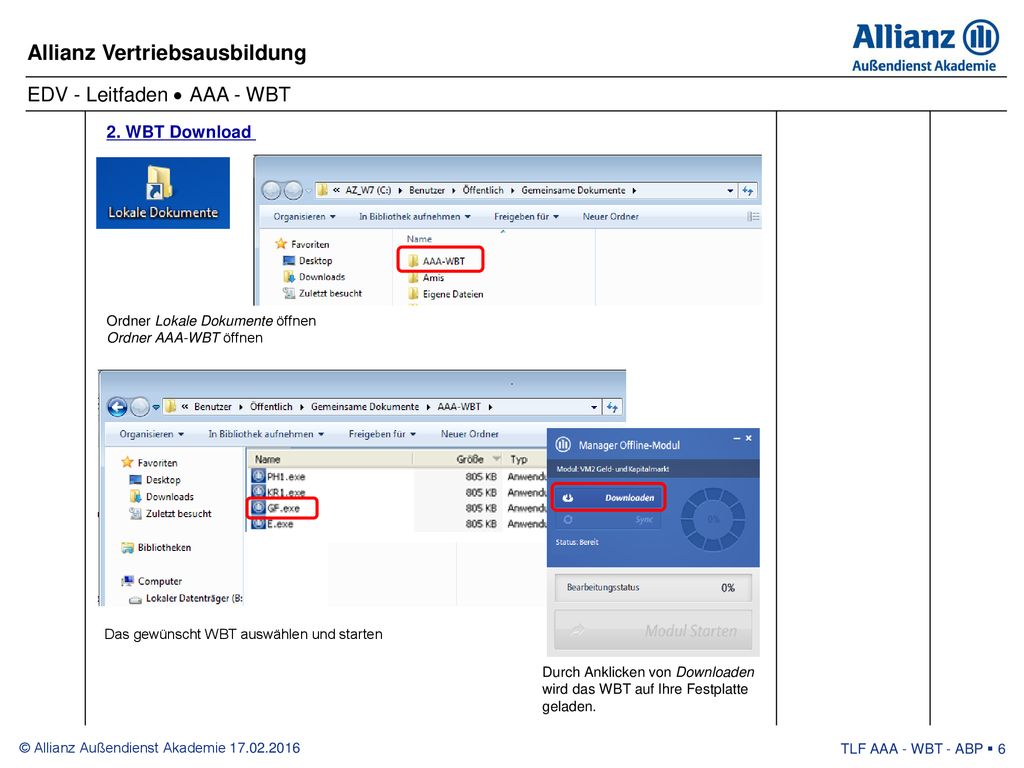
Task: Expand address bar dropdown in lower Explorer
Action: (594, 407)
